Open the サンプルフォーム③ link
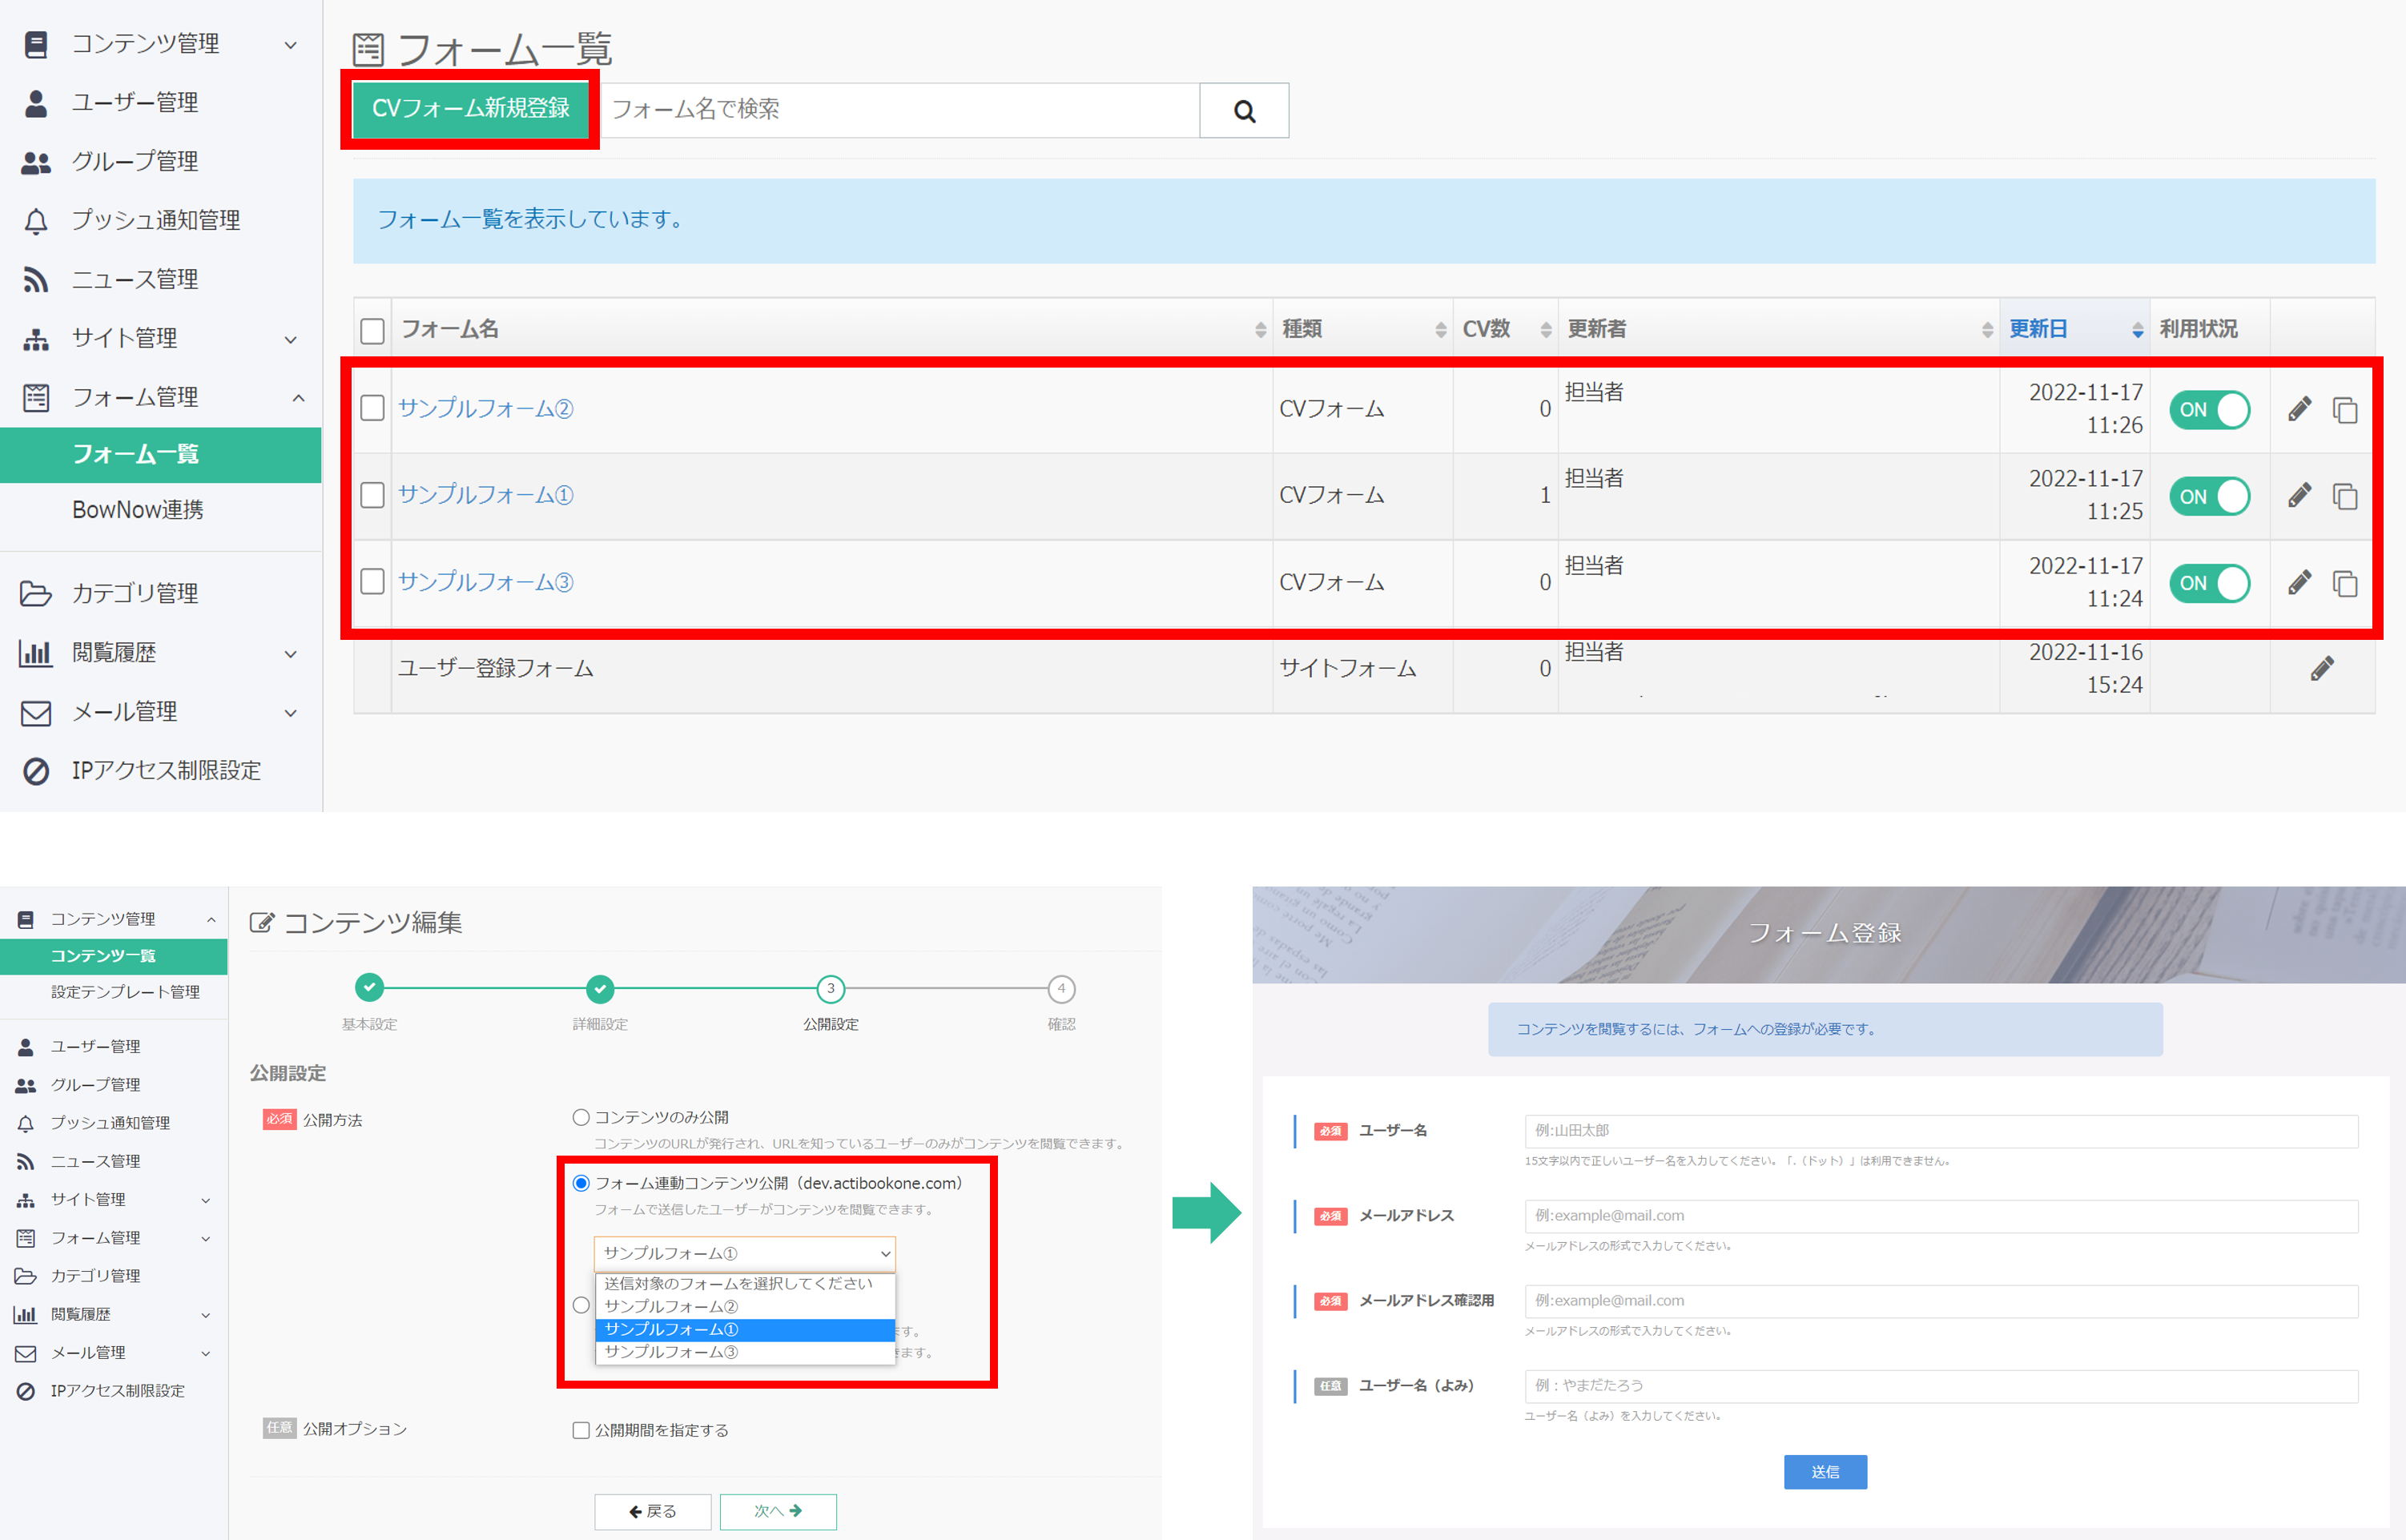 pyautogui.click(x=486, y=582)
